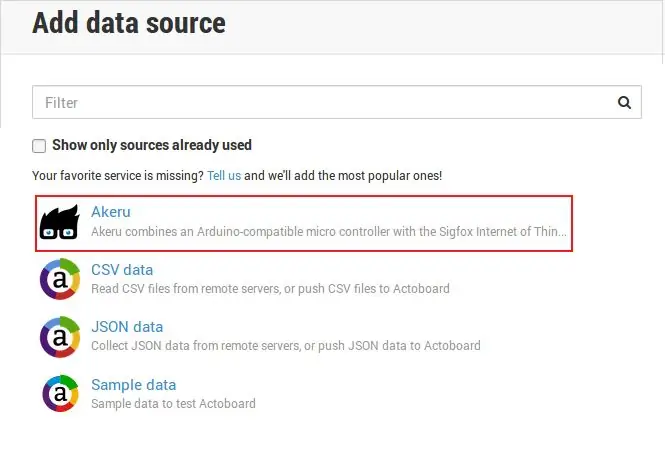This screenshot has width=665, height=463.
Task: Open the 'Tell us' link
Action: [x=224, y=176]
